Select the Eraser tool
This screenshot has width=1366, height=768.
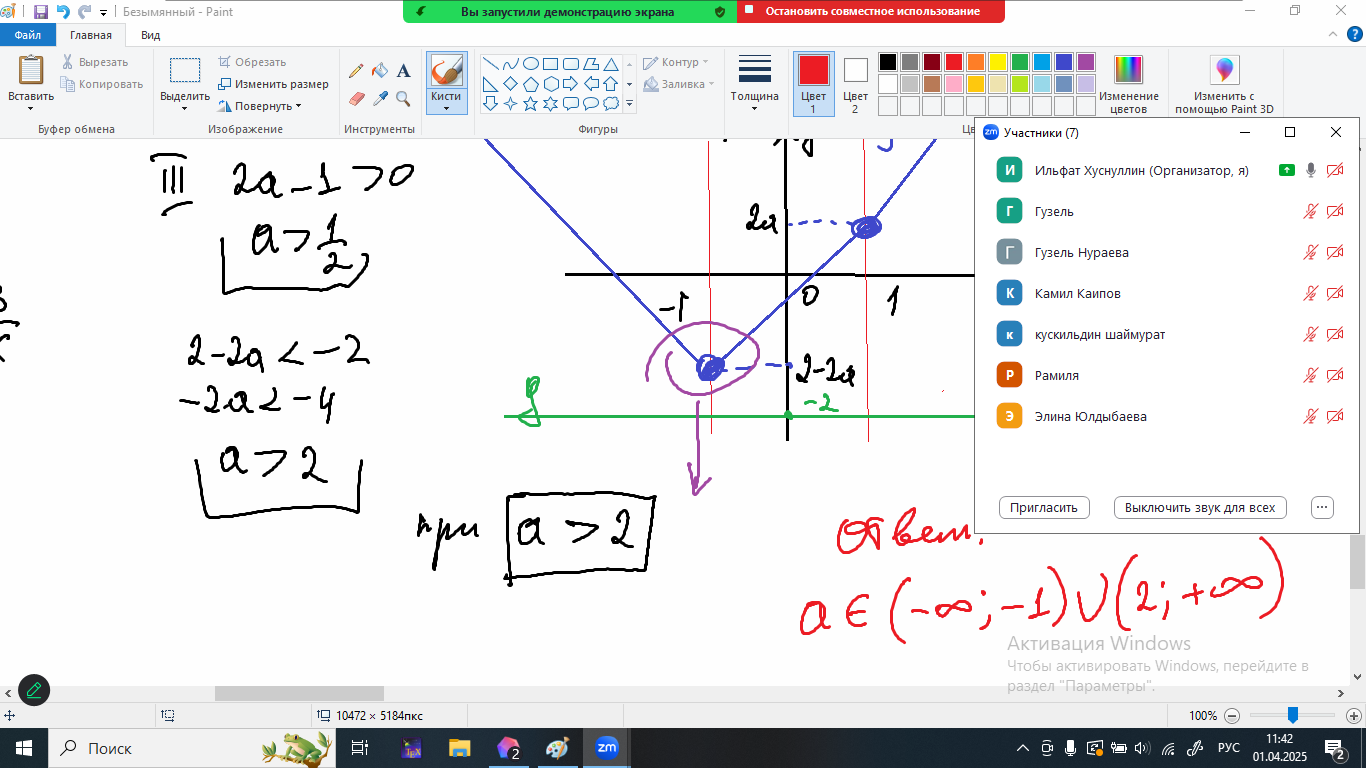coord(356,98)
